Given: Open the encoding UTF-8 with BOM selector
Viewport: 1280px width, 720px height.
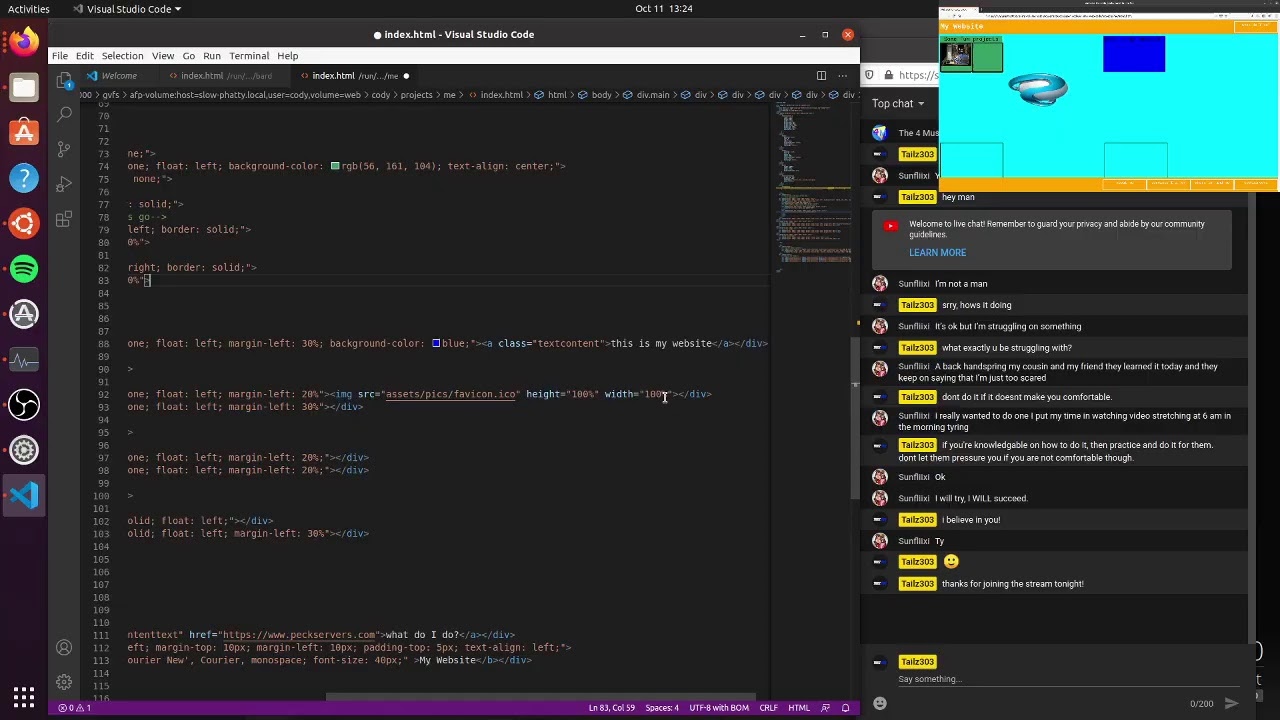Looking at the screenshot, I should [719, 708].
